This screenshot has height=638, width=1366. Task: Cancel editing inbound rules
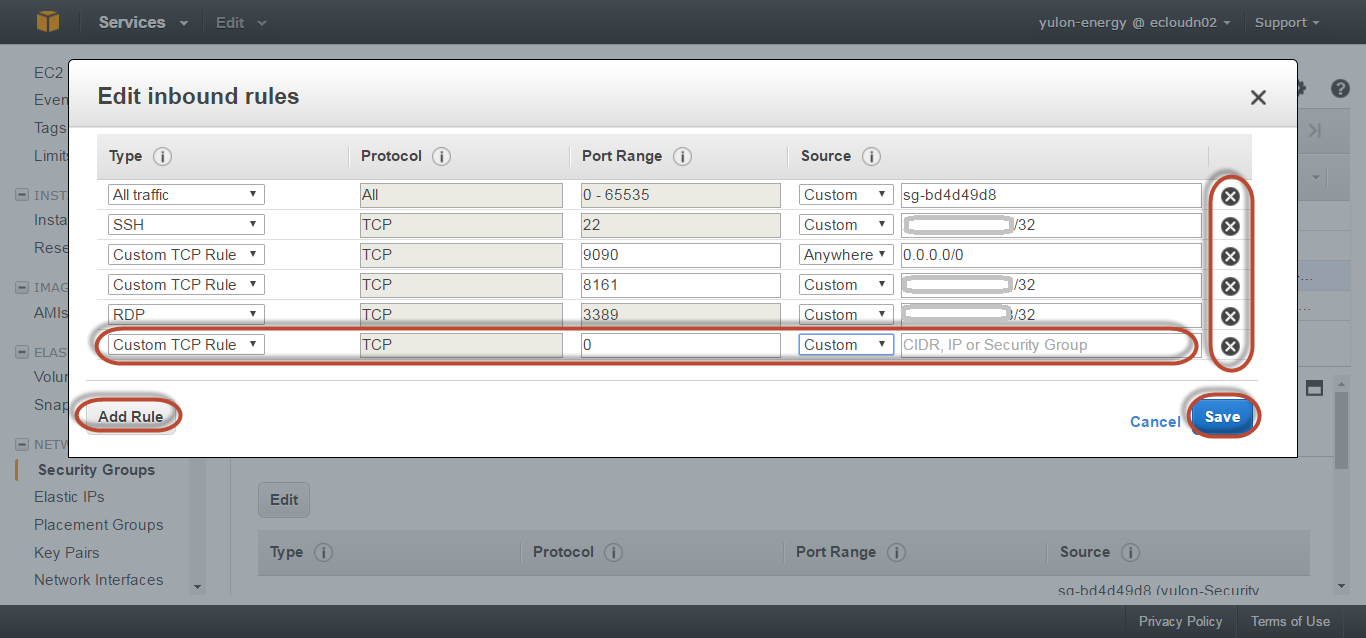(1155, 422)
